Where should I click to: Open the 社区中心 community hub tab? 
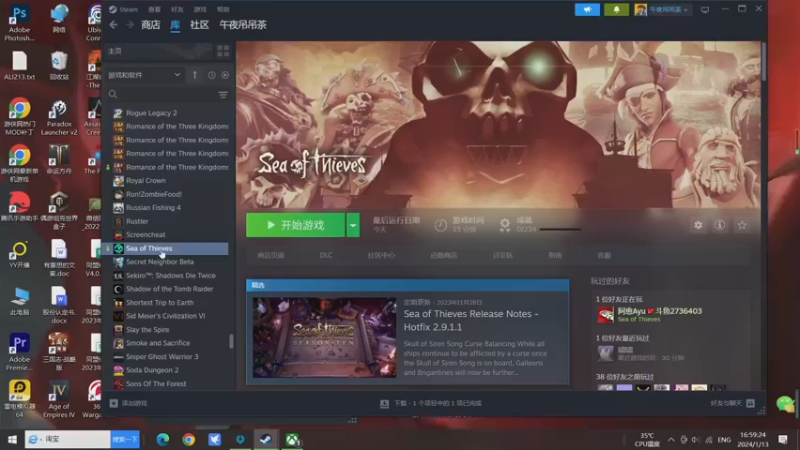coord(381,255)
